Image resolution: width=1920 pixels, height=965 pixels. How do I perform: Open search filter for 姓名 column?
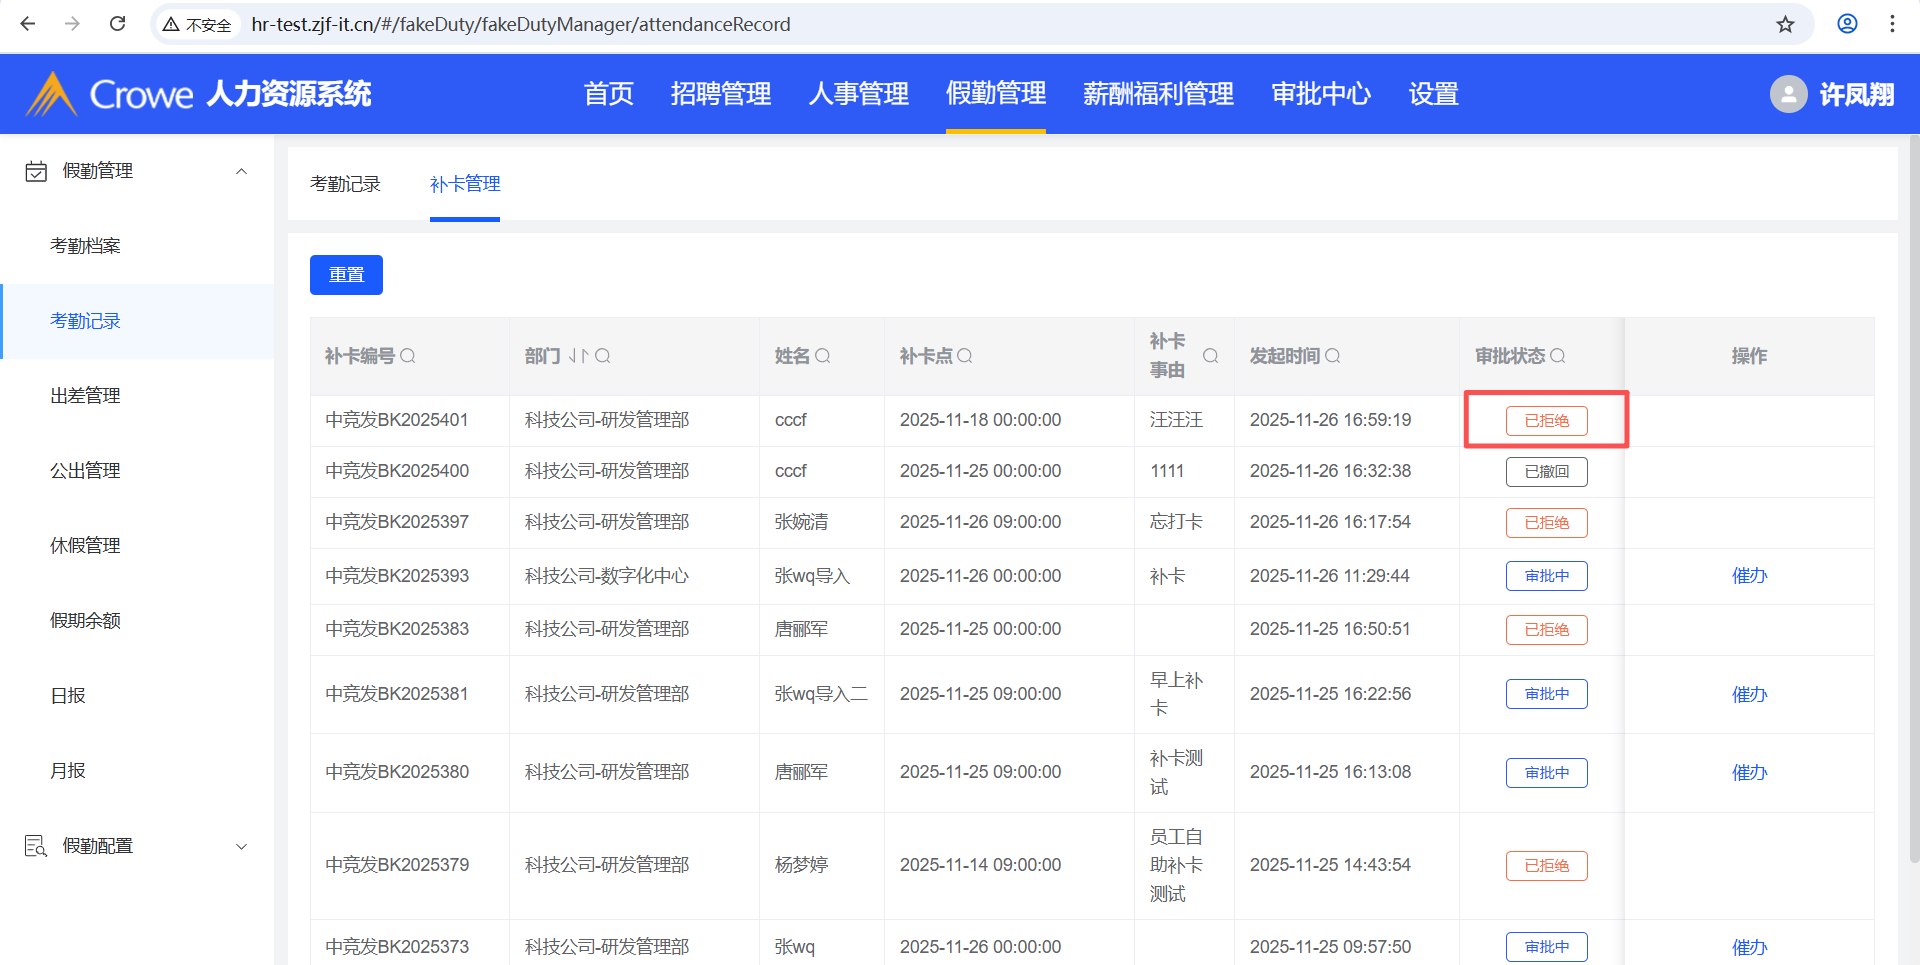(x=823, y=356)
